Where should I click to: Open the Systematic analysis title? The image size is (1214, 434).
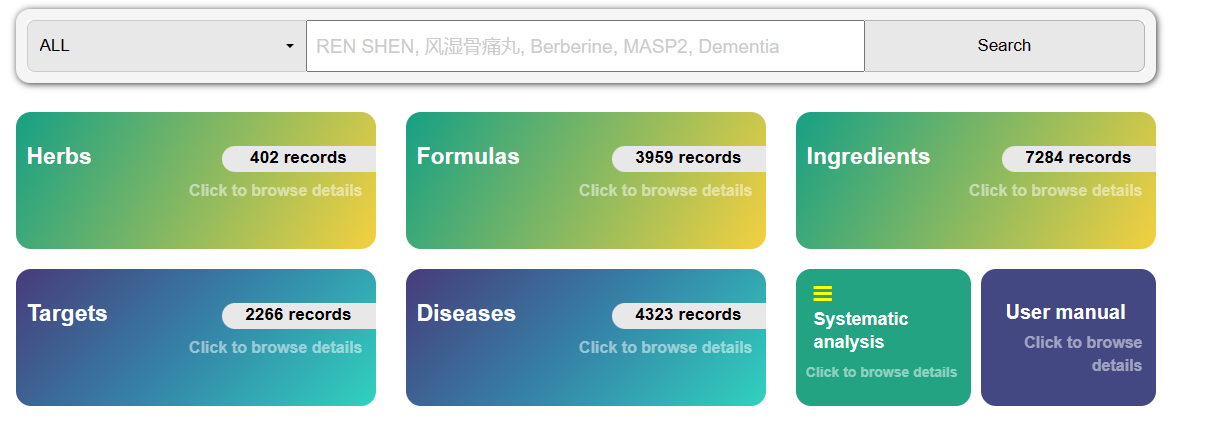(x=861, y=330)
